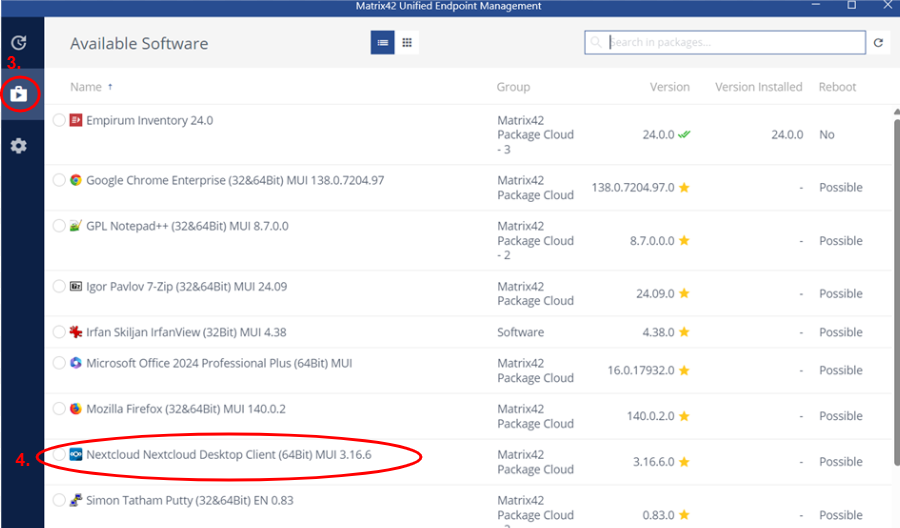Open Mozilla Firefox MUI 140.0.2 entry
The height and width of the screenshot is (528, 900).
tap(186, 409)
